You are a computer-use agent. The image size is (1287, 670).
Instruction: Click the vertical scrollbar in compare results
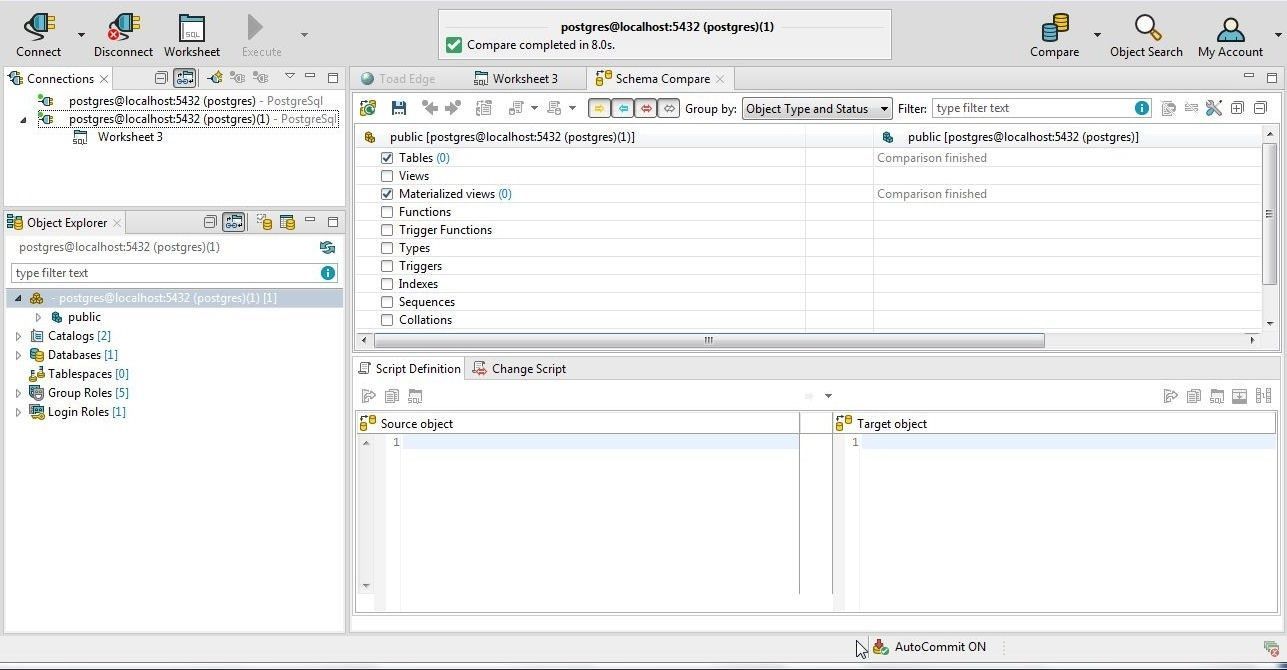[x=1270, y=213]
